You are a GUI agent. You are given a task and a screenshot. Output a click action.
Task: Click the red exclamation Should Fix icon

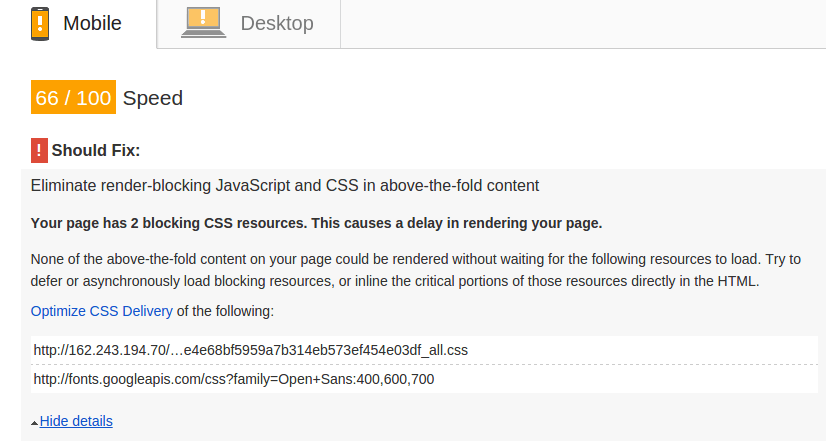(39, 151)
